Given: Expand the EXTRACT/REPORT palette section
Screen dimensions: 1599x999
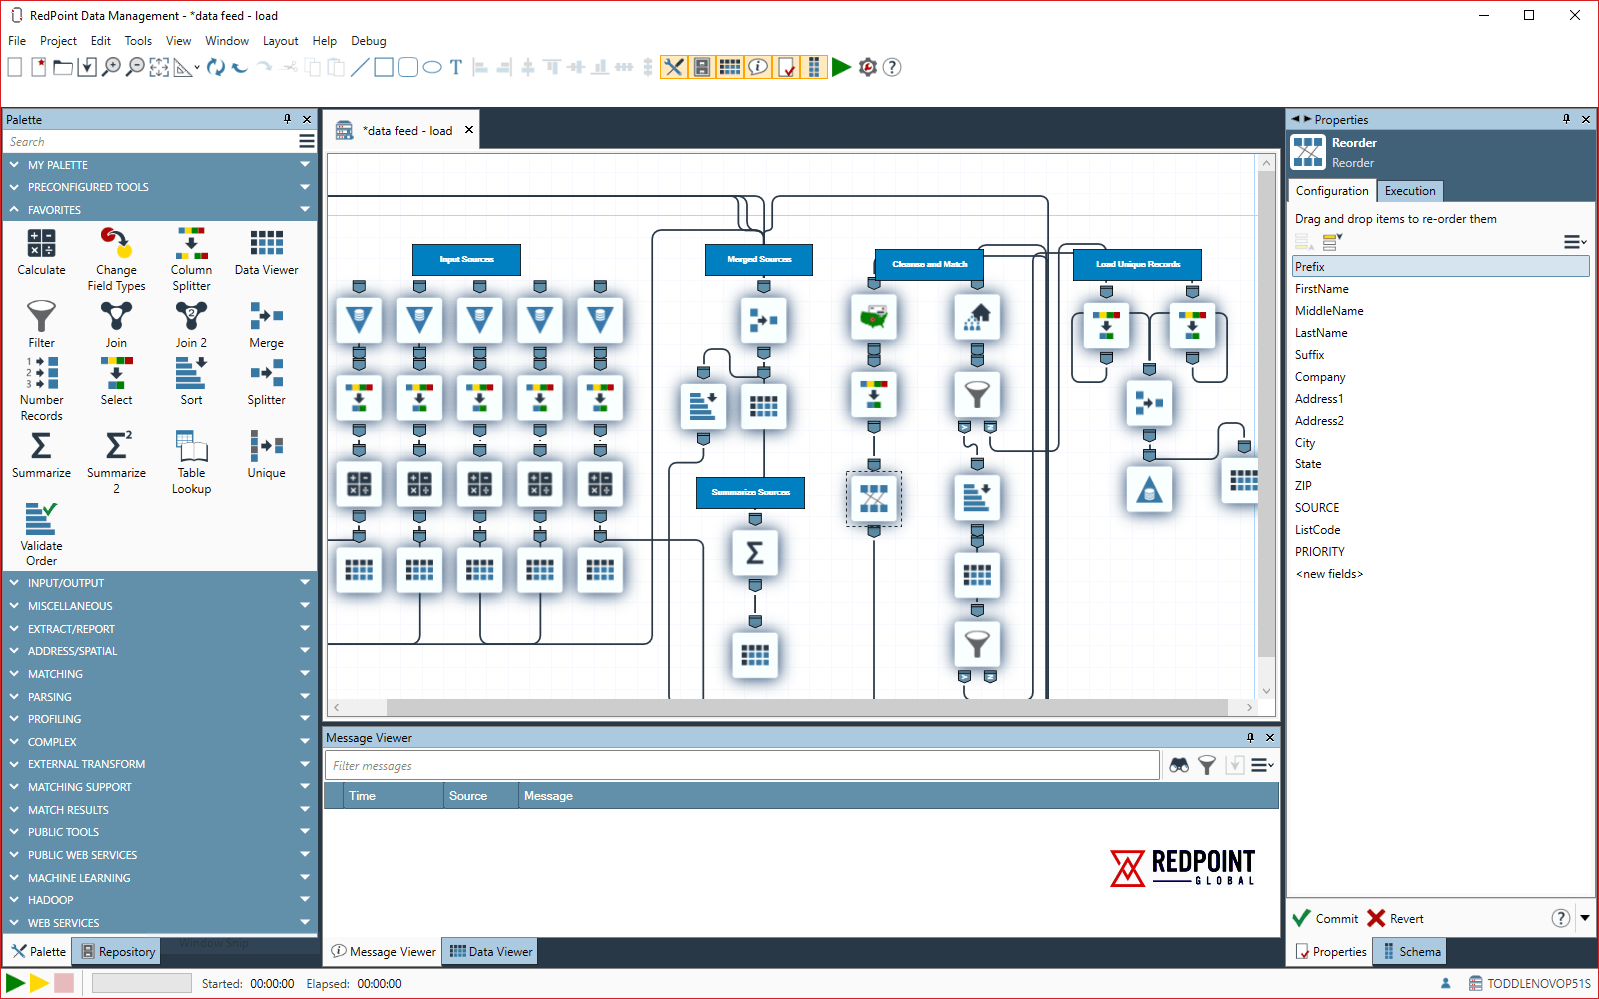Looking at the screenshot, I should [x=159, y=629].
